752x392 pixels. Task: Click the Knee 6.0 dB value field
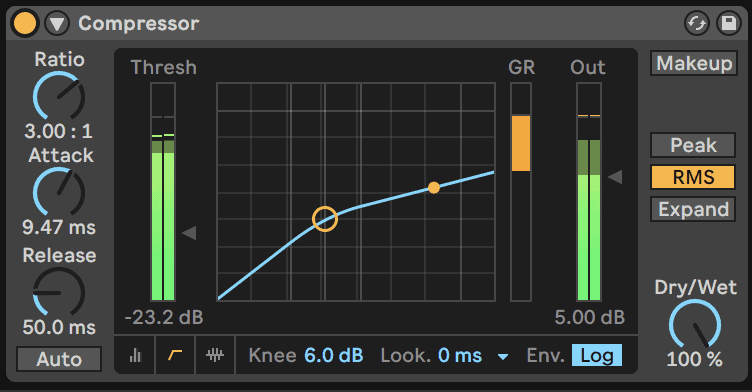tap(334, 356)
